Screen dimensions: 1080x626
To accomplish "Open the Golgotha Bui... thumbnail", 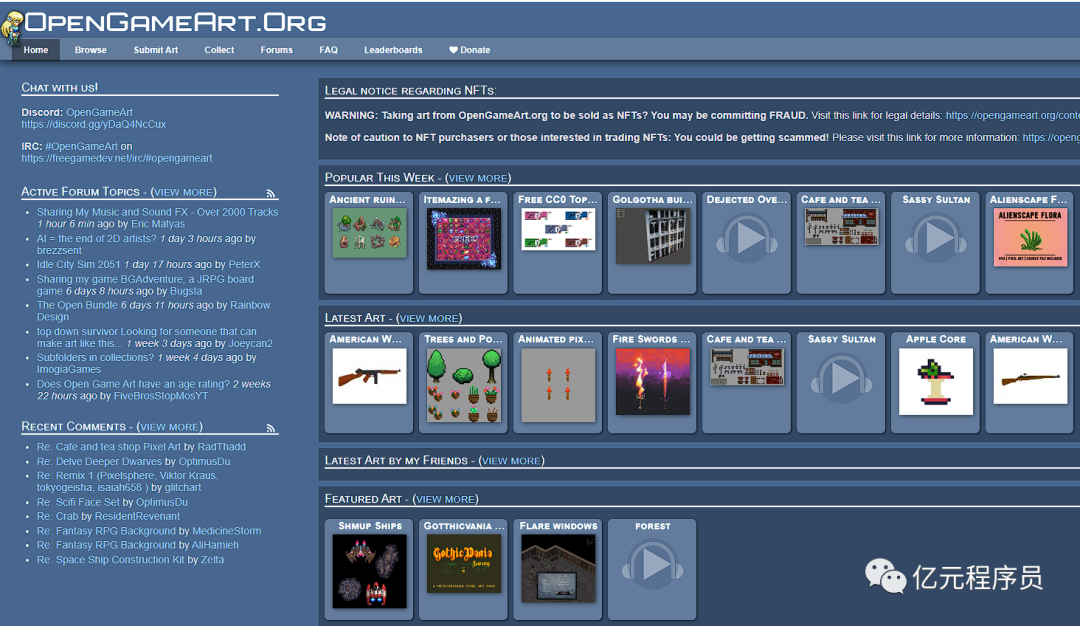I will point(652,237).
